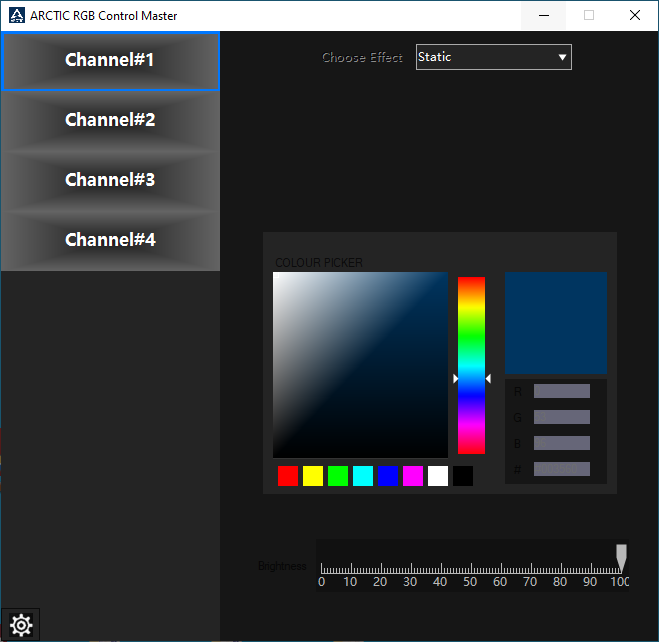This screenshot has height=642, width=659.
Task: Click the Brightness slider thumb at 100
Action: pyautogui.click(x=621, y=558)
